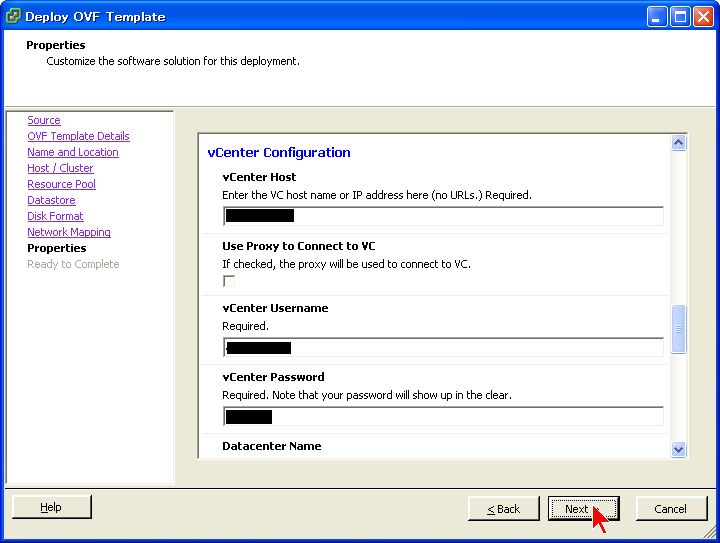Minimize the Deploy OVF Template window
This screenshot has width=720, height=543.
[x=656, y=17]
